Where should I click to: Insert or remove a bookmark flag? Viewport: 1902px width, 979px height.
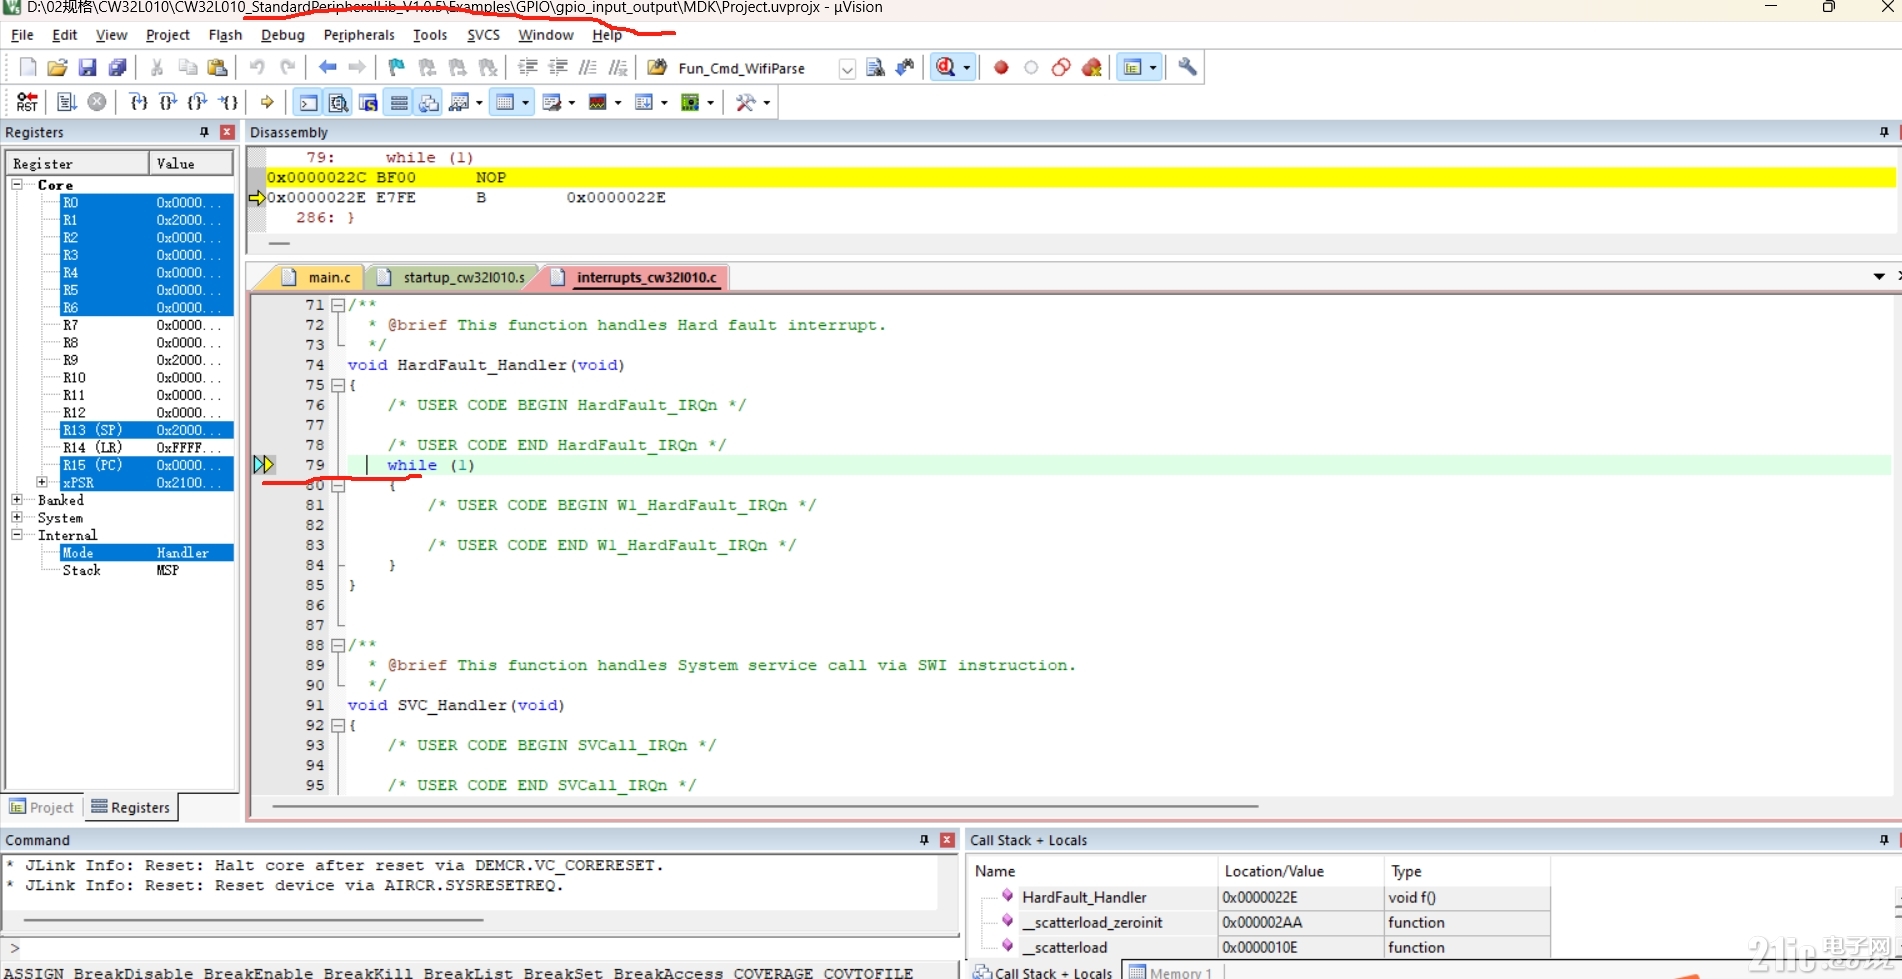(x=397, y=68)
